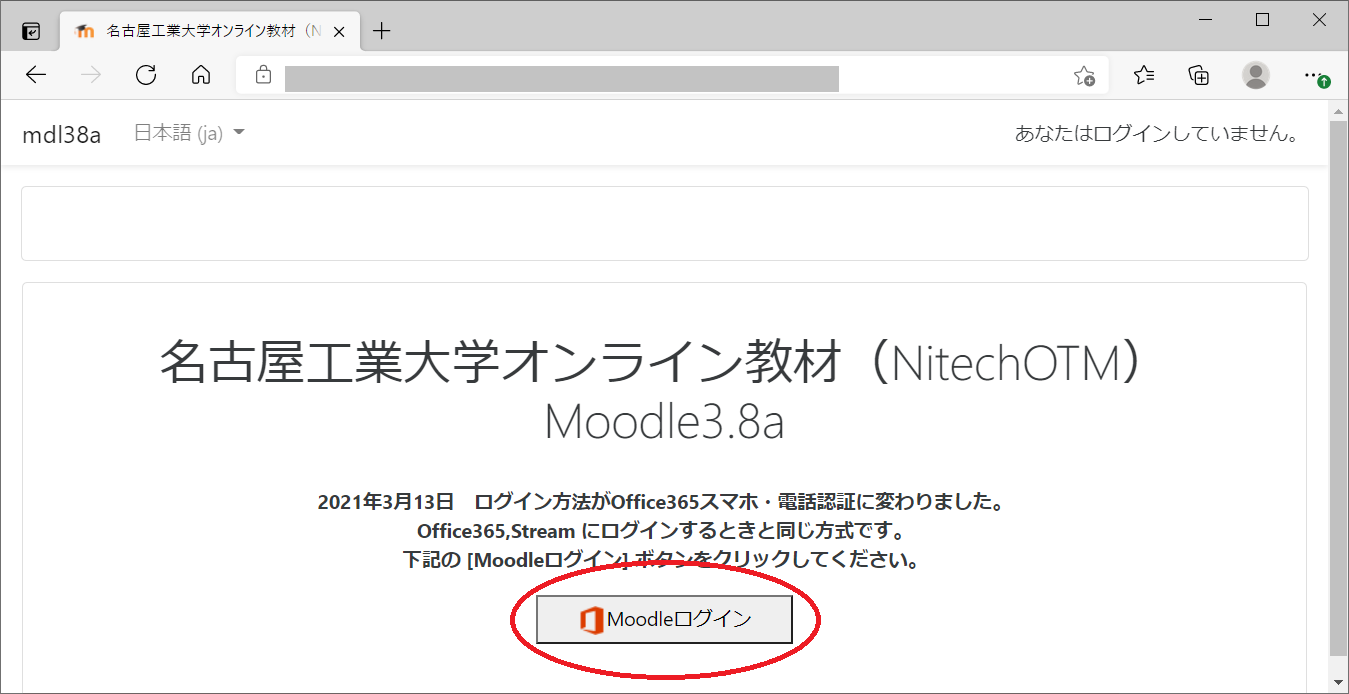
Task: Minimize the browser window
Action: (x=1208, y=20)
